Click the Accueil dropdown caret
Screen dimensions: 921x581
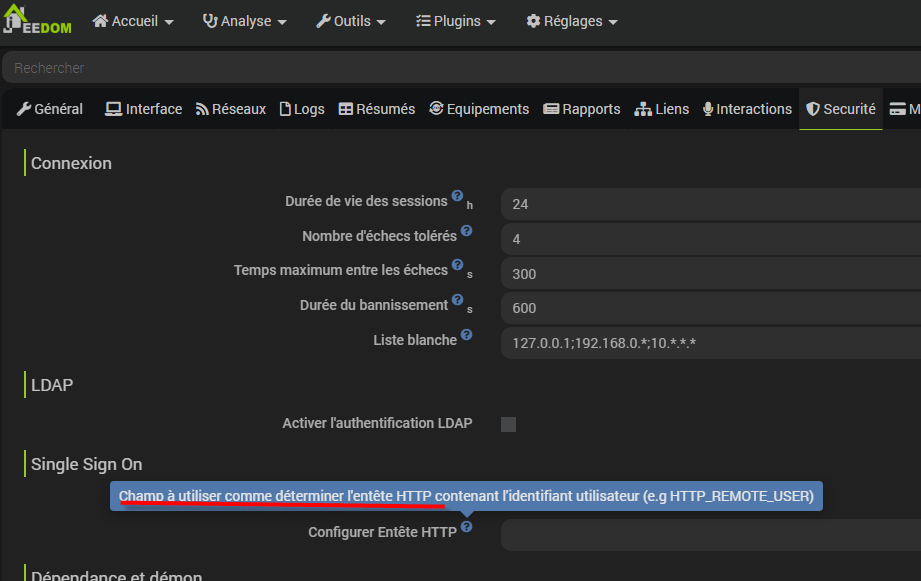coord(169,22)
